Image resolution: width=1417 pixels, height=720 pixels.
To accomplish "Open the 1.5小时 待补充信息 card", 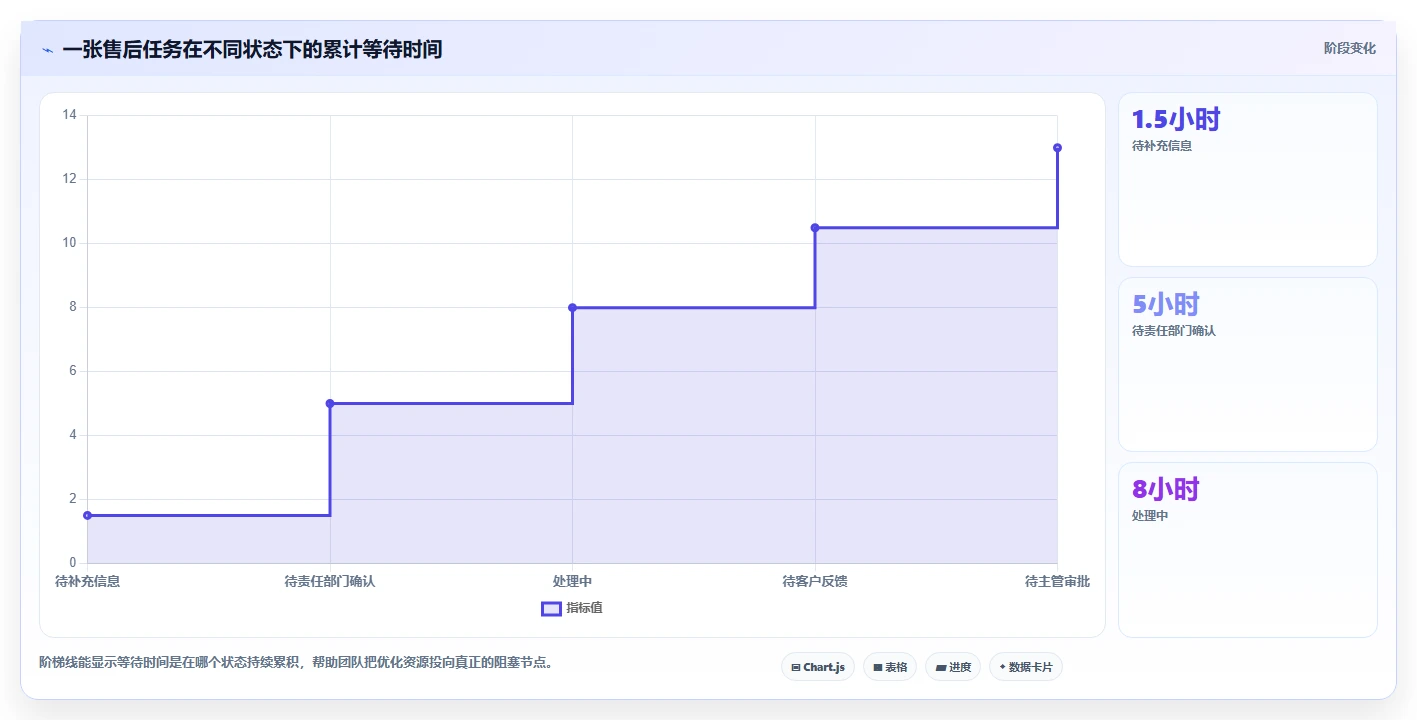I will click(1247, 180).
